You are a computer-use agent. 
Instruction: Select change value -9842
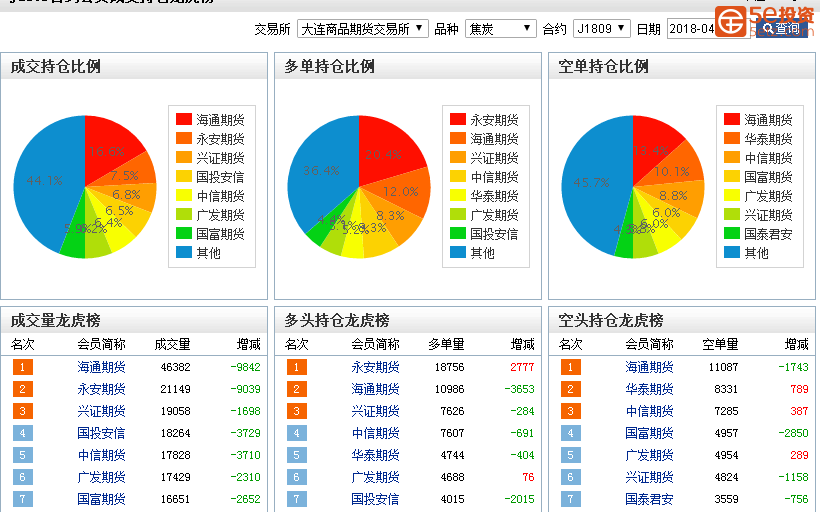pyautogui.click(x=245, y=367)
